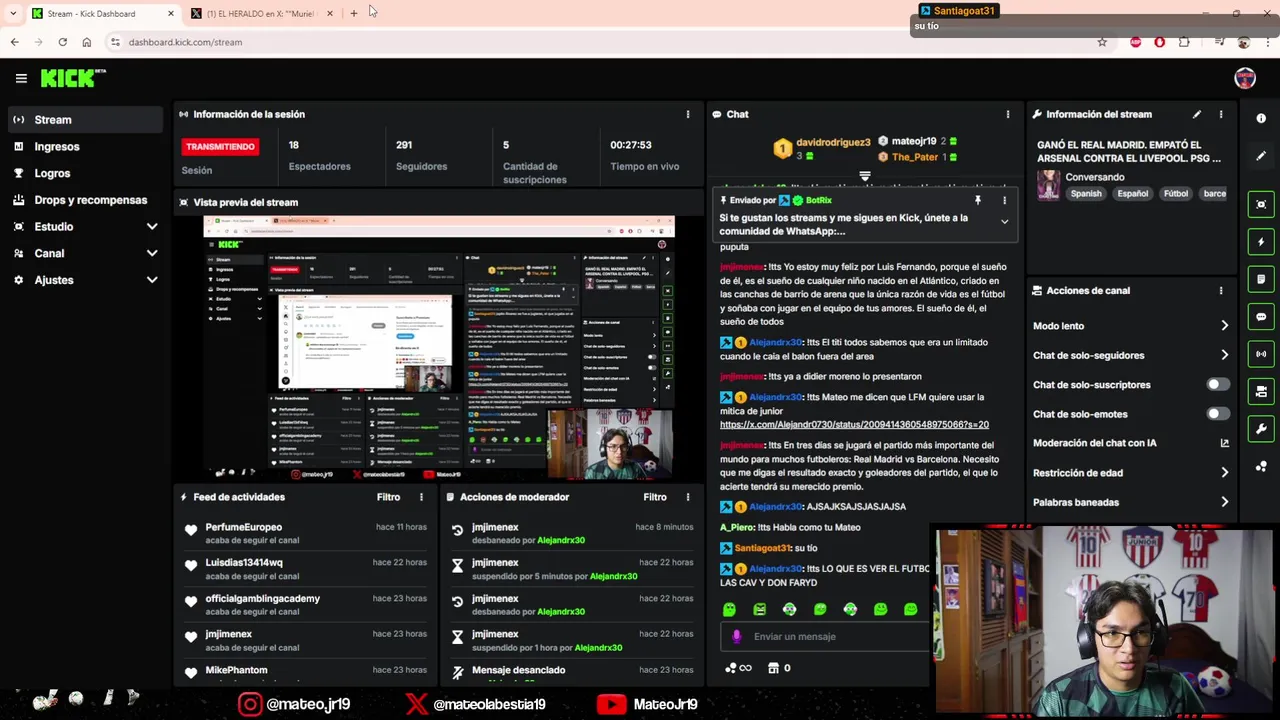The image size is (1280, 720).
Task: Click the purple microphone icon in chat input
Action: pos(737,636)
